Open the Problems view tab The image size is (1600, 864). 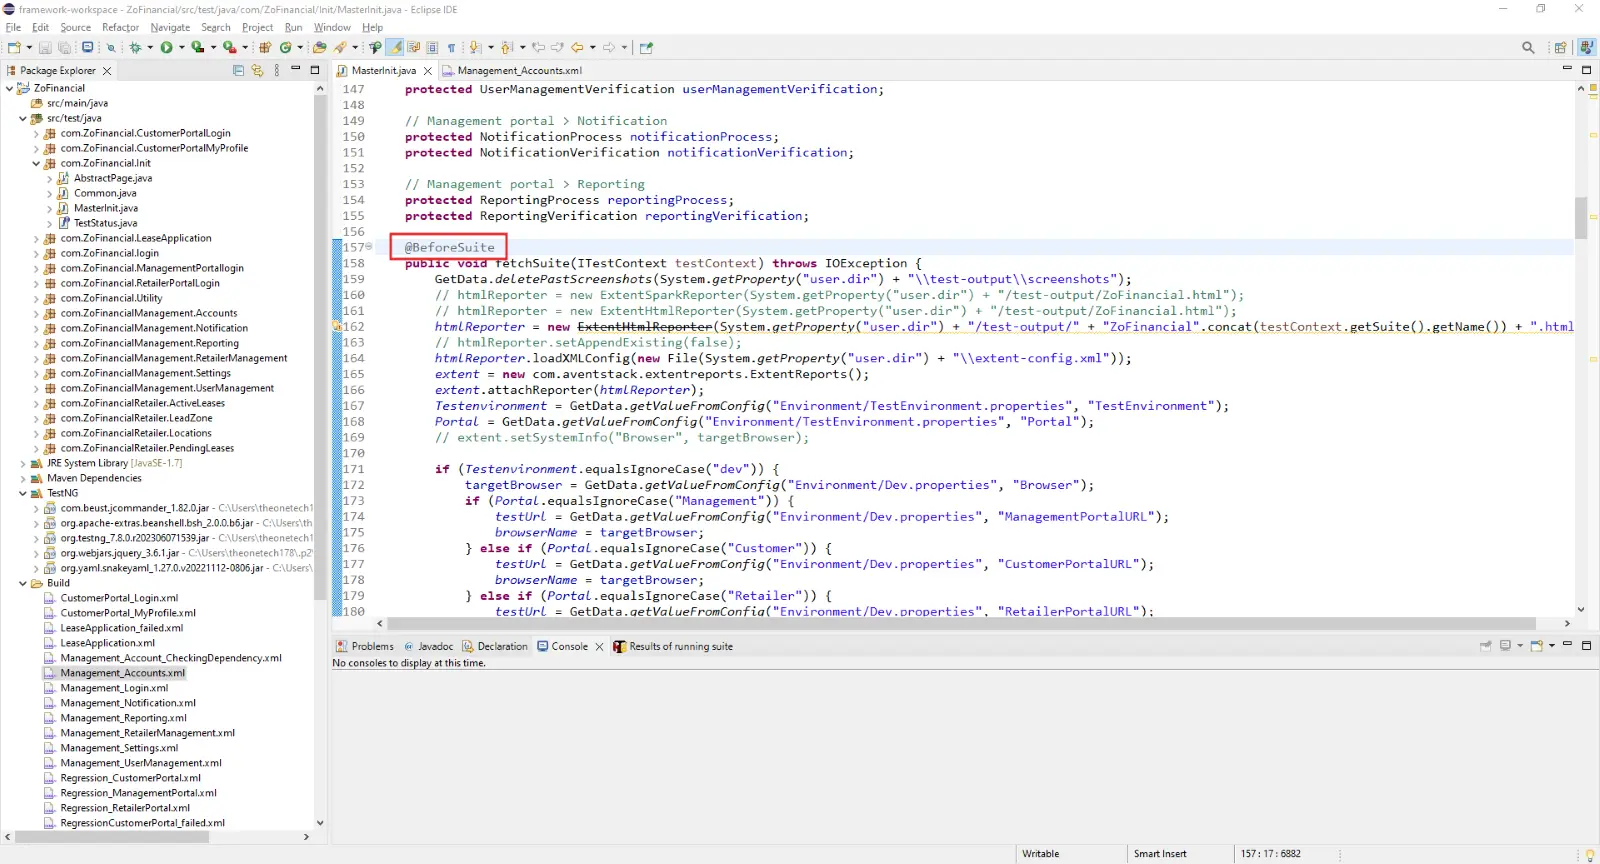click(x=372, y=646)
